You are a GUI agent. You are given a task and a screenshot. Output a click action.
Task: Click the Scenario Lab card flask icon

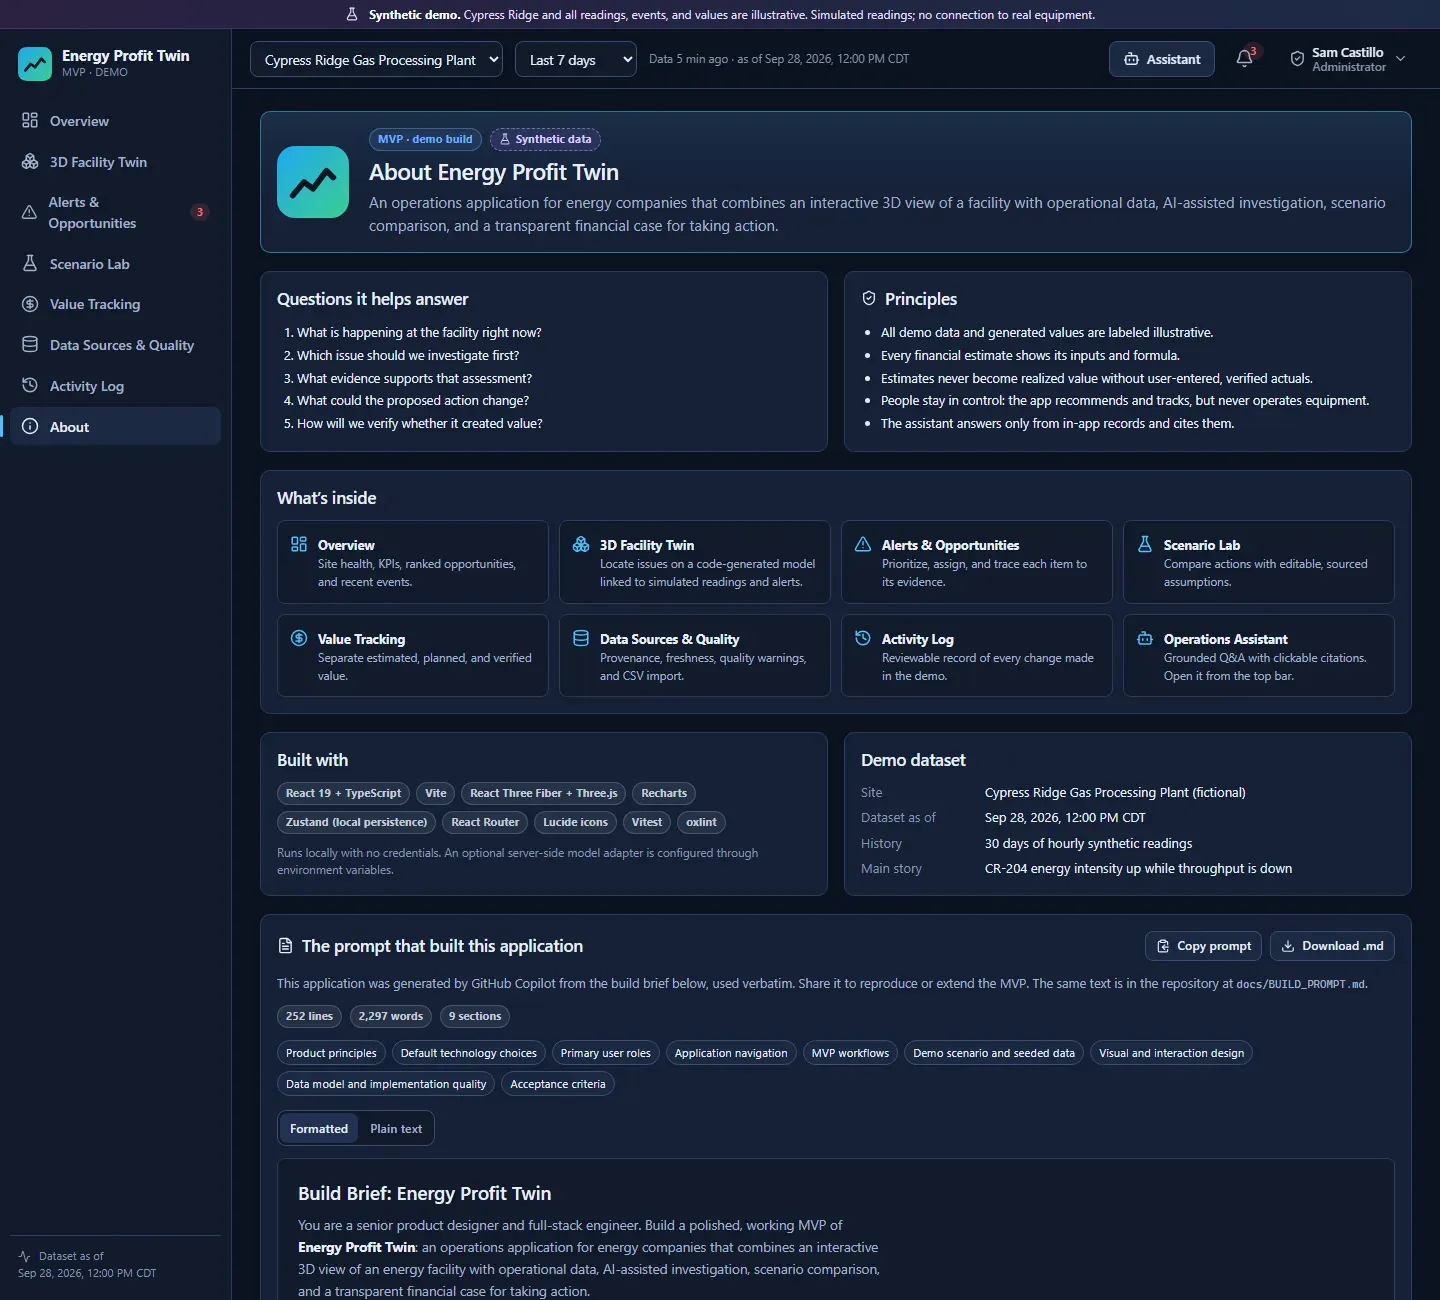click(1145, 544)
